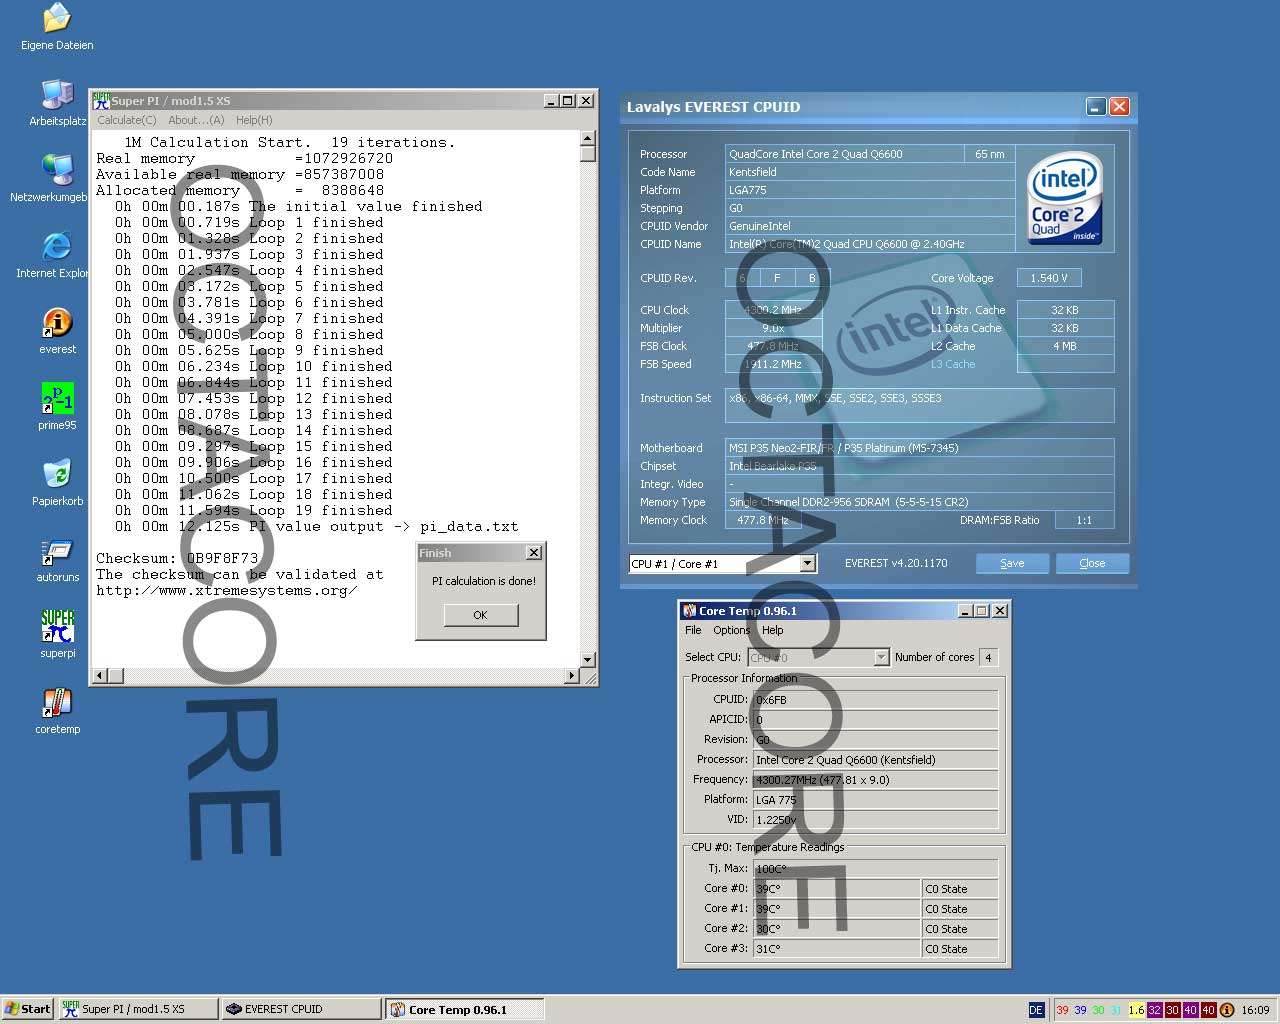This screenshot has width=1280, height=1024.
Task: Click the Super PI title bar icon
Action: pyautogui.click(x=101, y=100)
